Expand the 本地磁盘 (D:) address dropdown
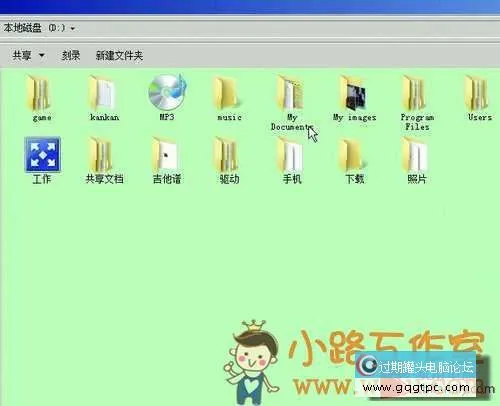The height and width of the screenshot is (406, 500). (x=72, y=28)
